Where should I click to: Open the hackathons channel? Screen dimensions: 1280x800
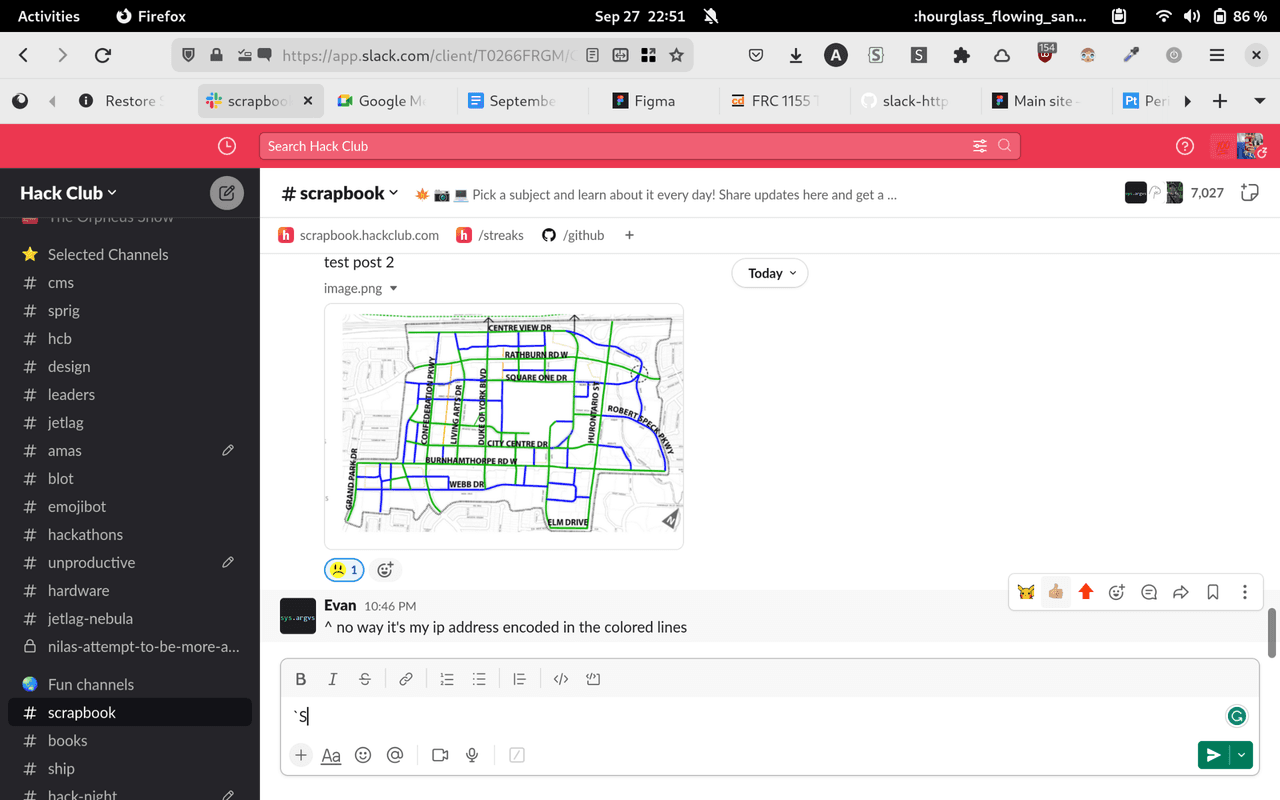(85, 535)
